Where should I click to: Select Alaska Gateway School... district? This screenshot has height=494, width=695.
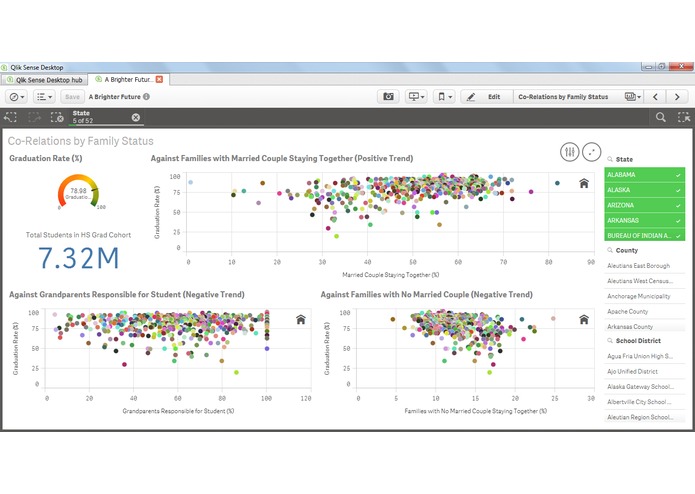[x=644, y=387]
